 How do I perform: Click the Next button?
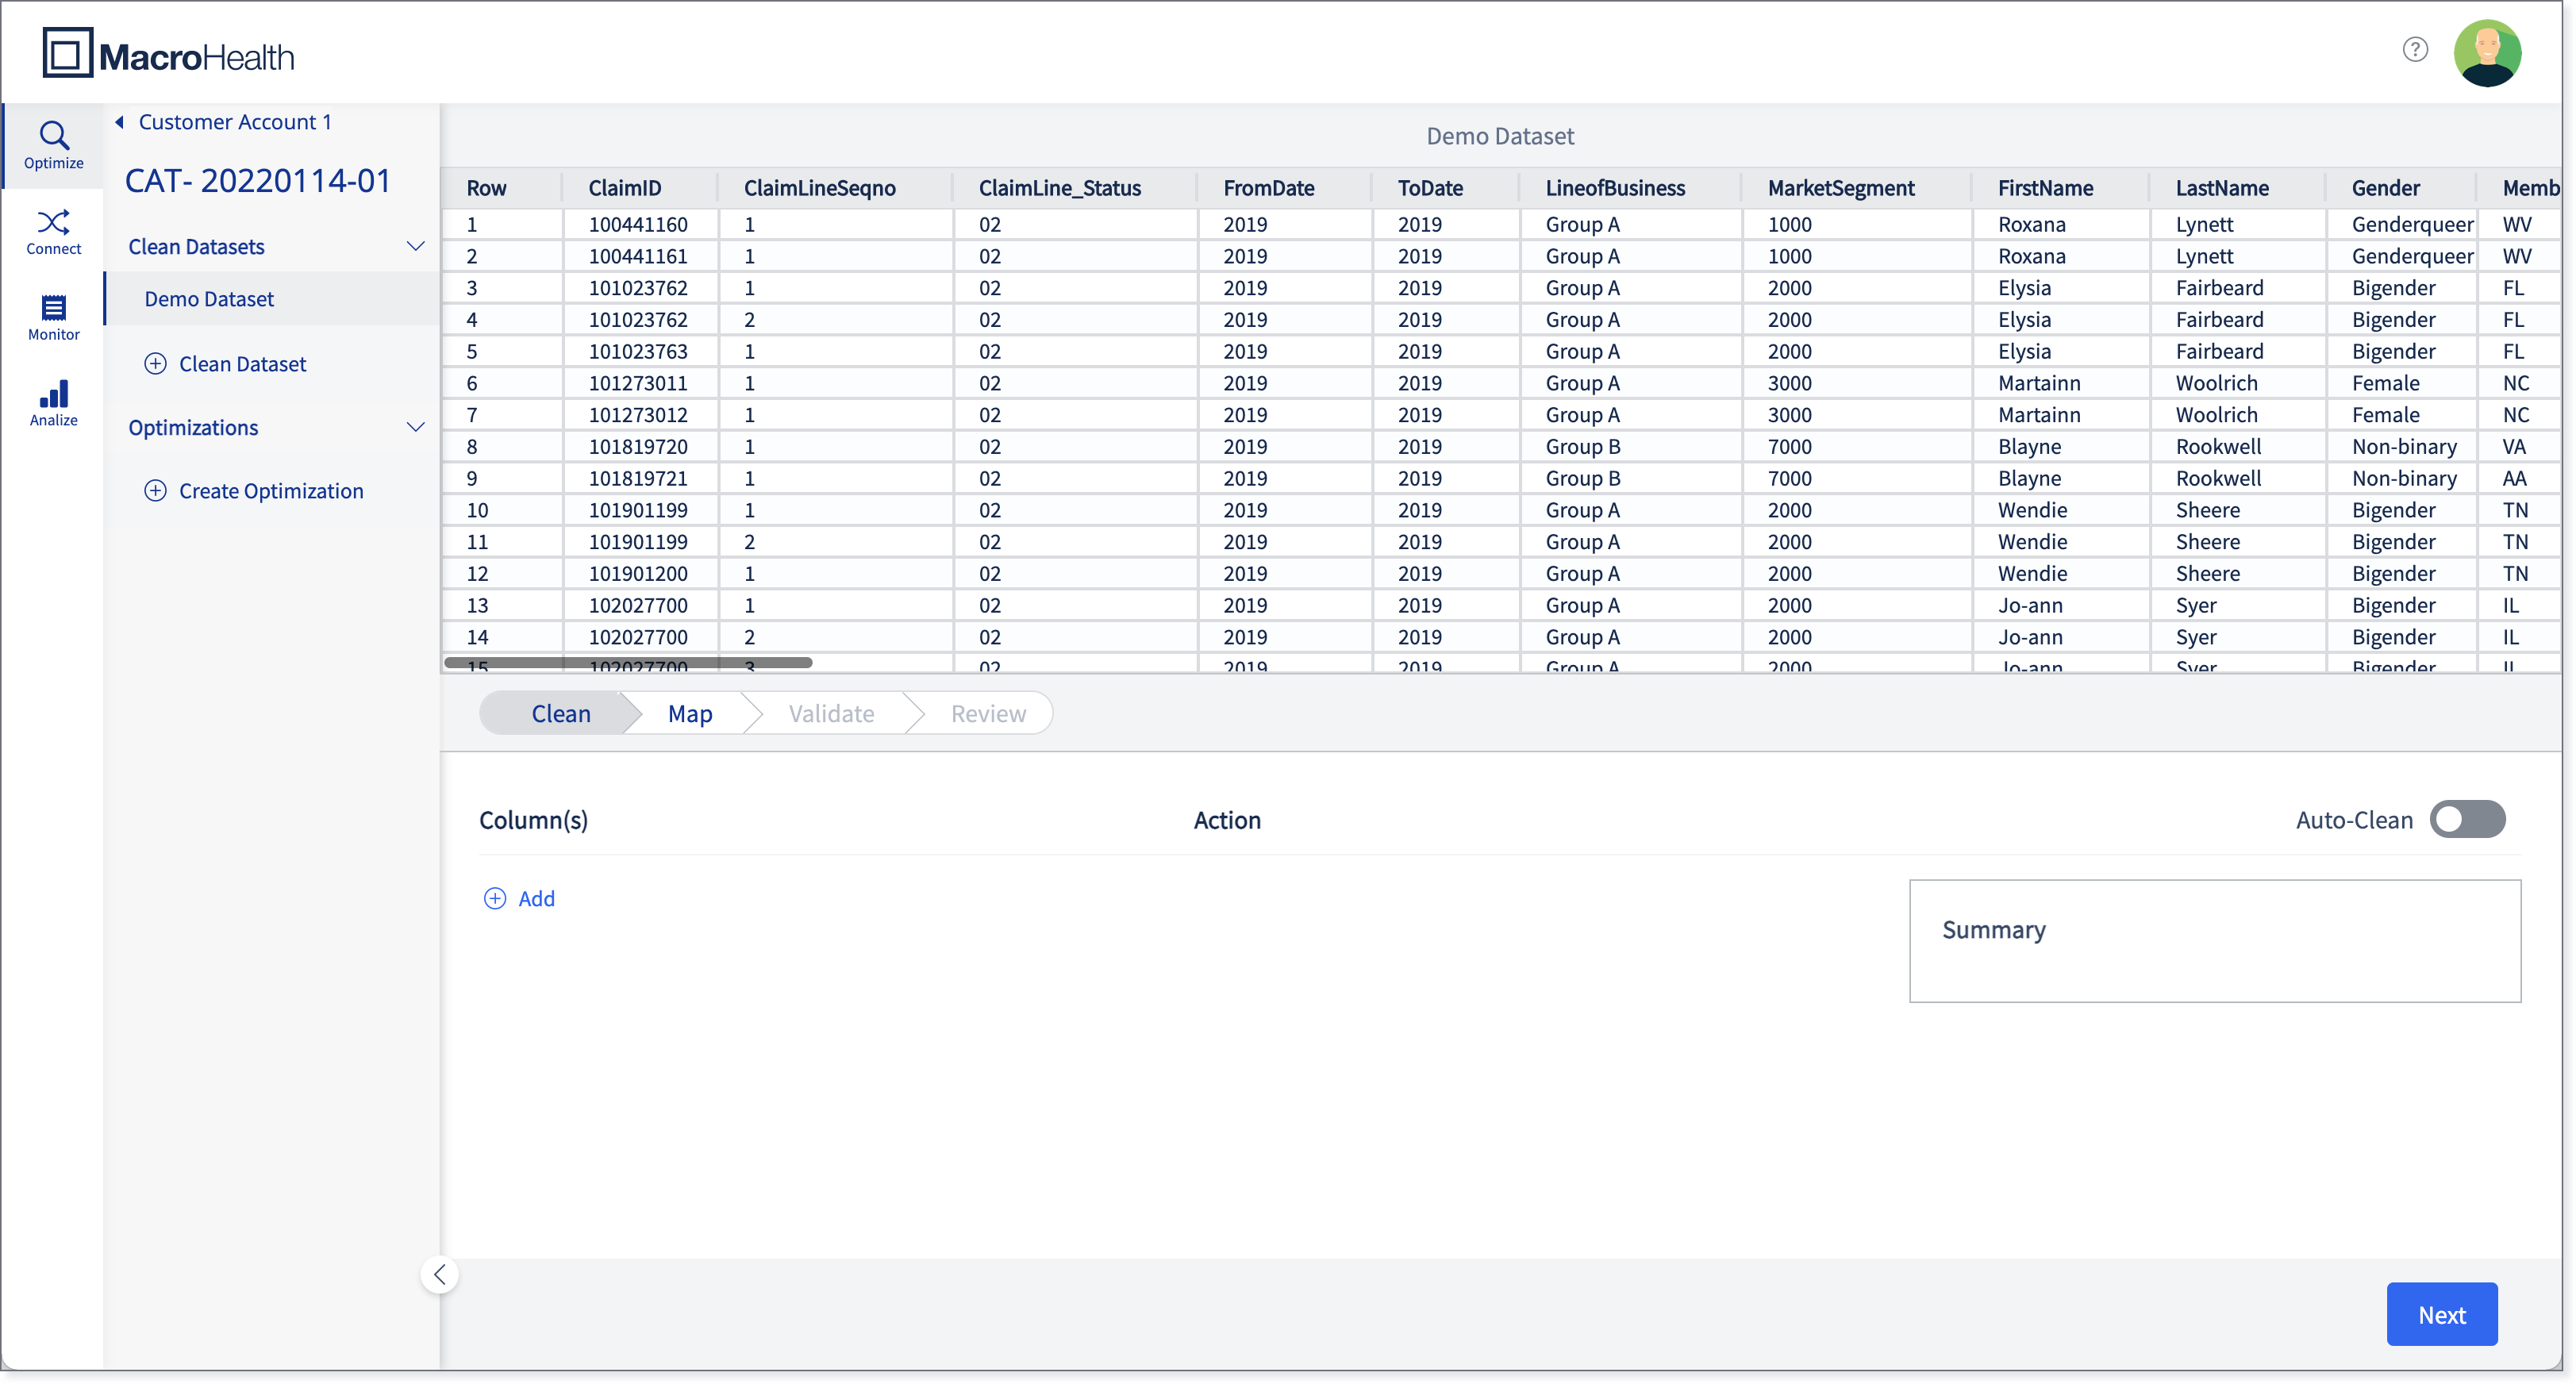tap(2441, 1315)
